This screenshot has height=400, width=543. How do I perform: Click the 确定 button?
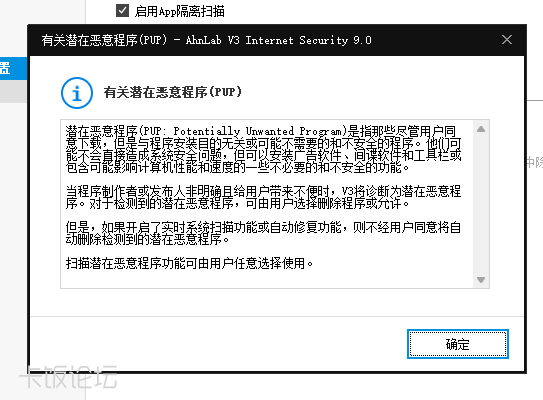click(x=457, y=344)
